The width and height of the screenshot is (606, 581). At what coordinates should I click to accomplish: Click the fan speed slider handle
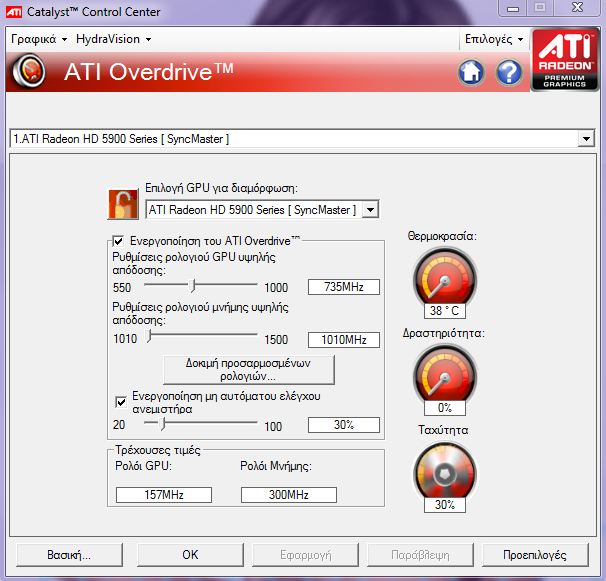click(163, 423)
